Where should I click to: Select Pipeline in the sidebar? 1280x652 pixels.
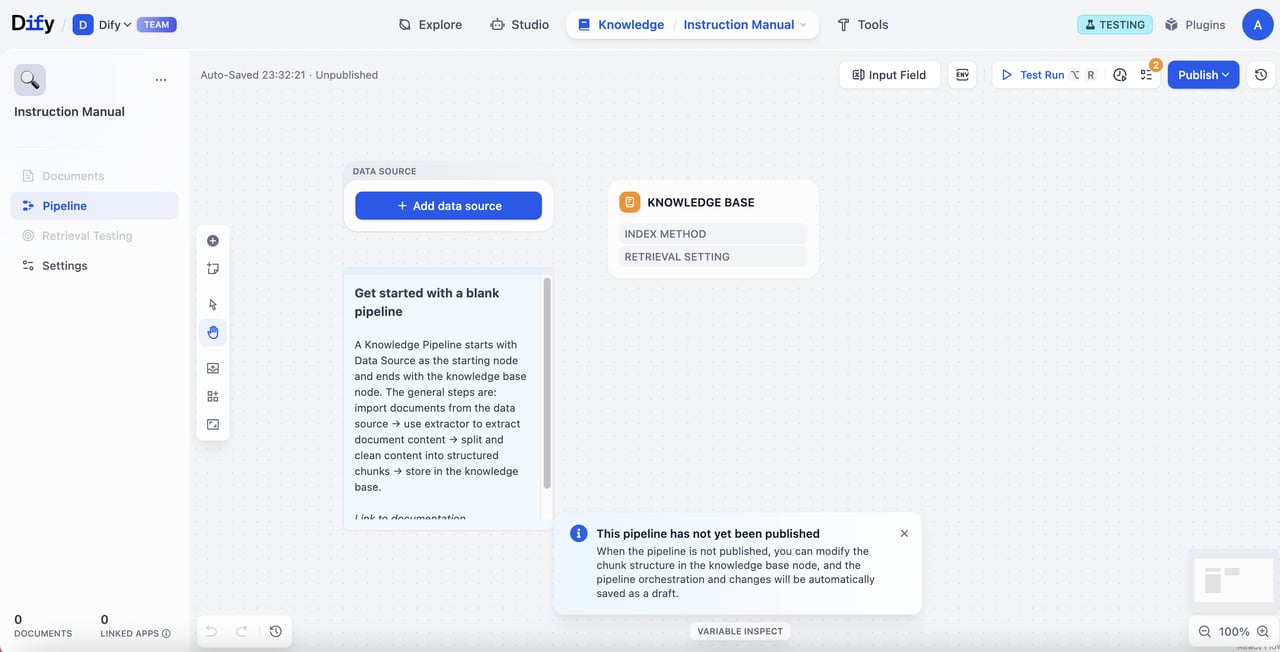pyautogui.click(x=95, y=206)
